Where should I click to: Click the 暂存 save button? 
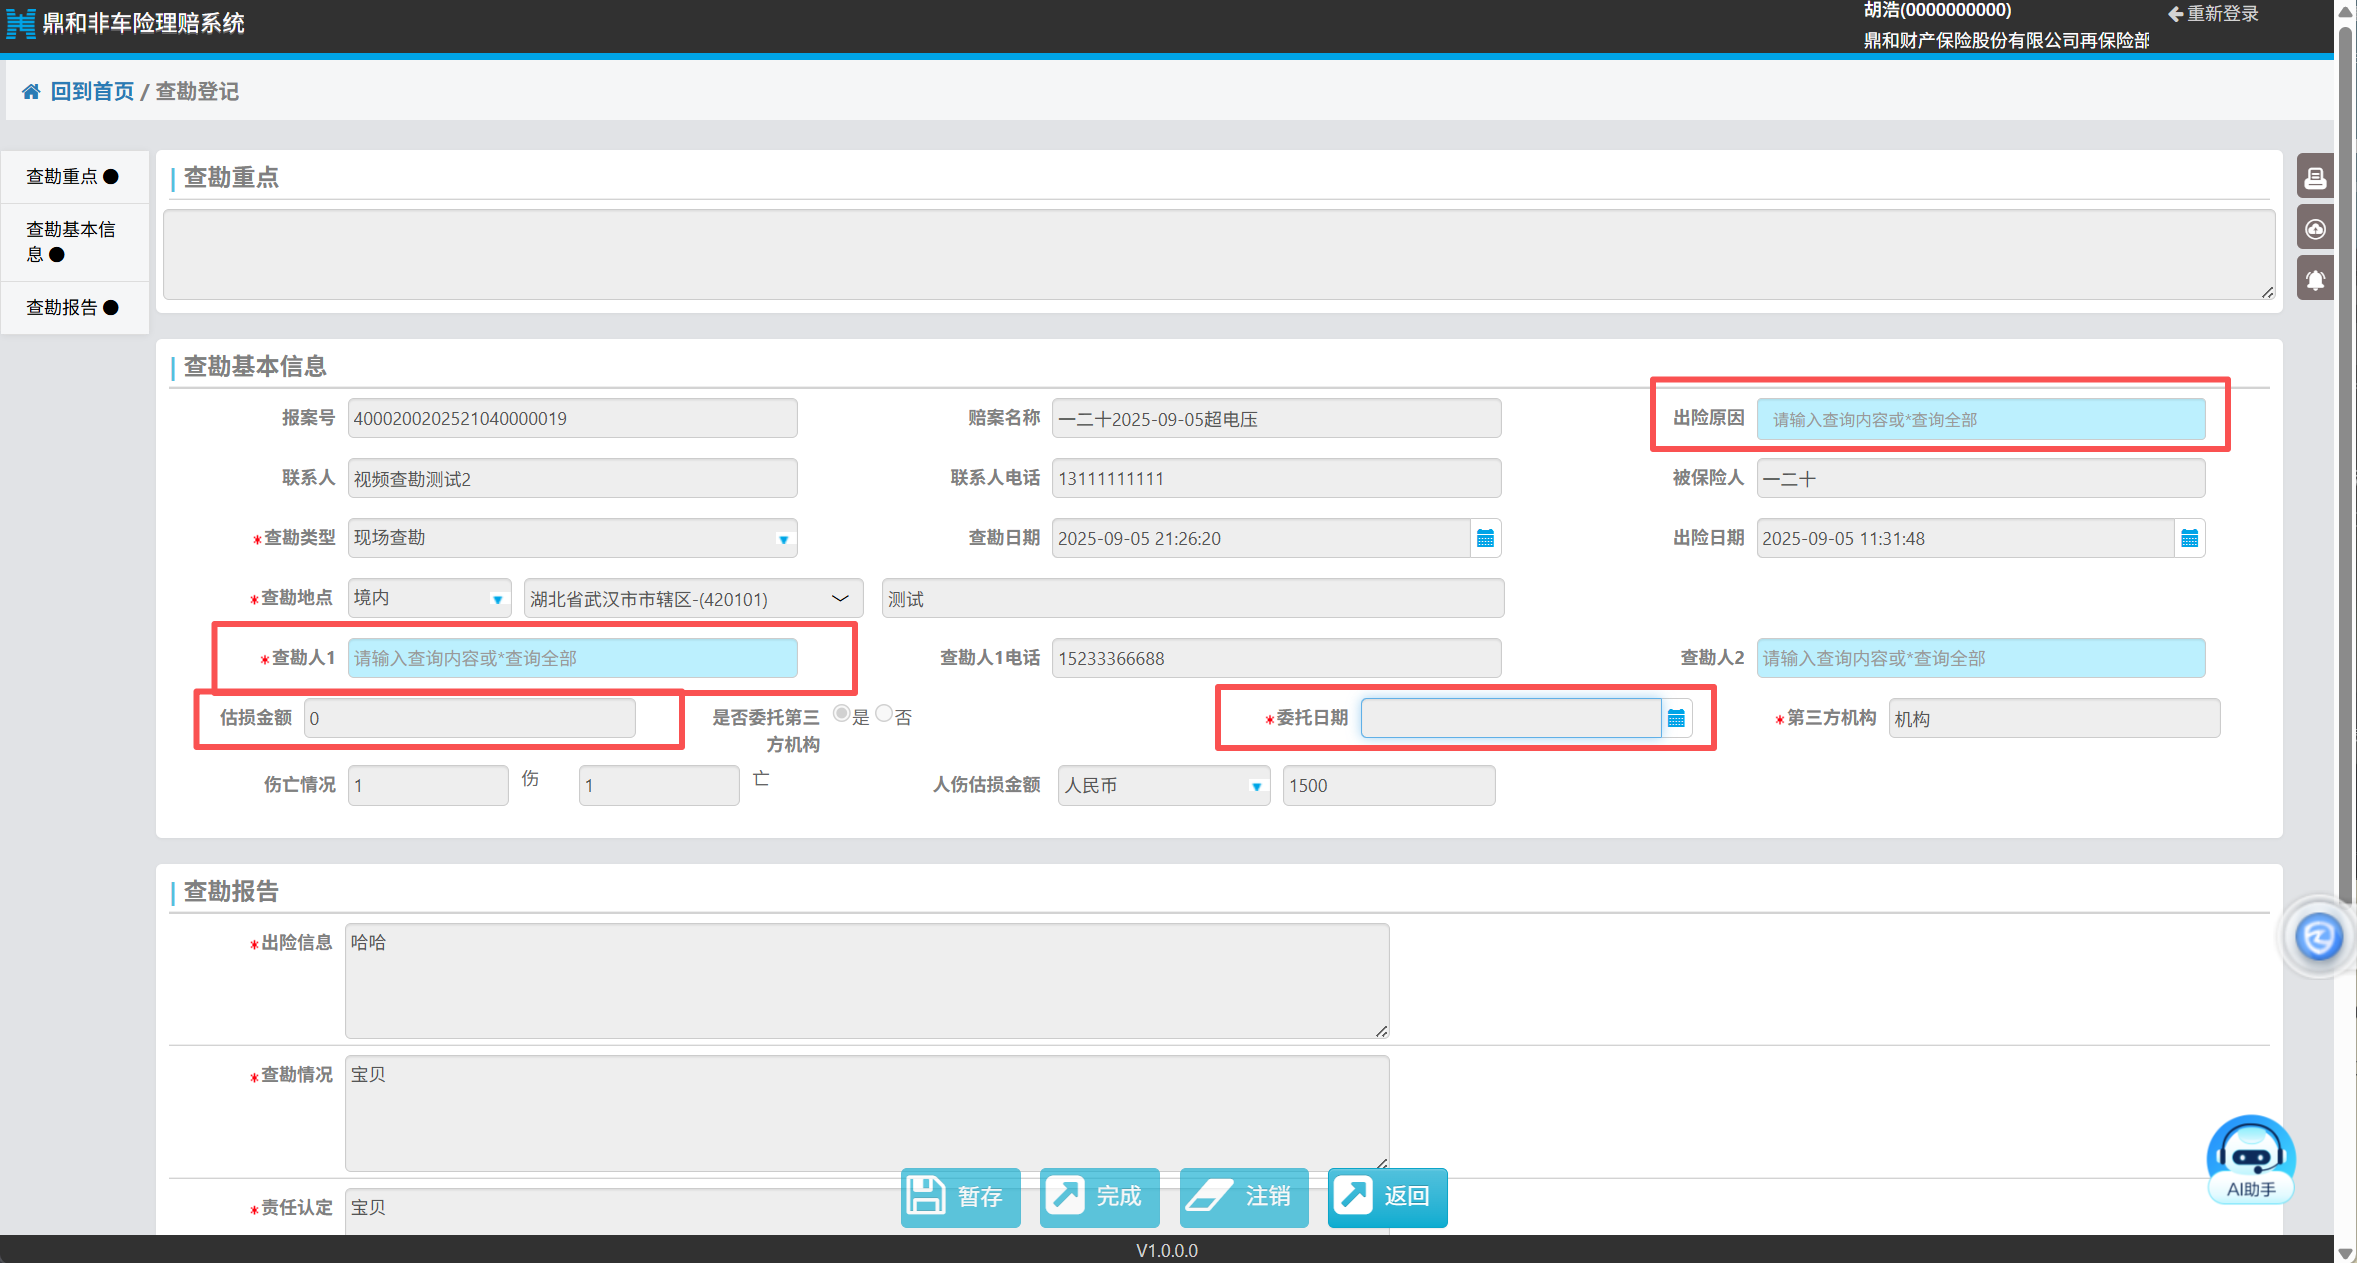click(x=959, y=1196)
